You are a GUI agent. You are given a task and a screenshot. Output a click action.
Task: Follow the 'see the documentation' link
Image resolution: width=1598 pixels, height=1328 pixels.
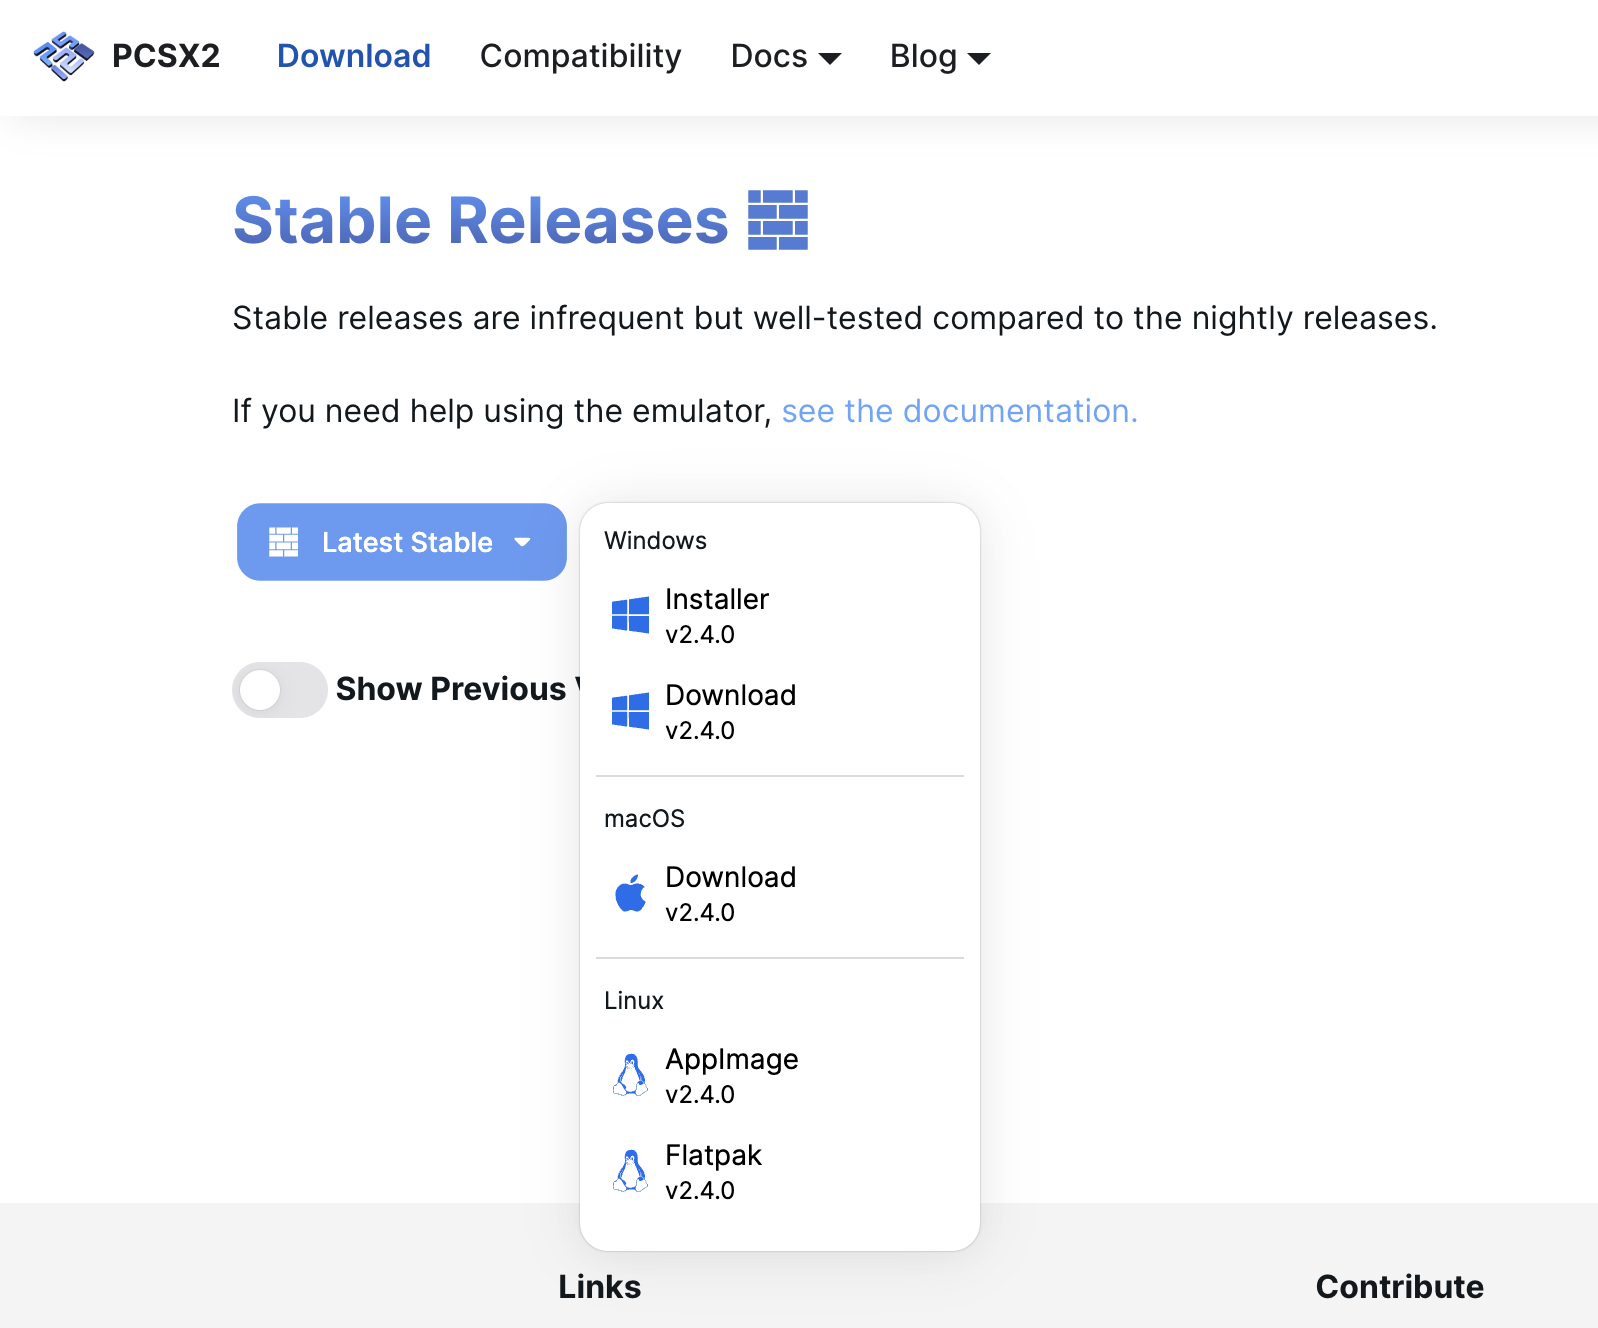click(x=959, y=411)
